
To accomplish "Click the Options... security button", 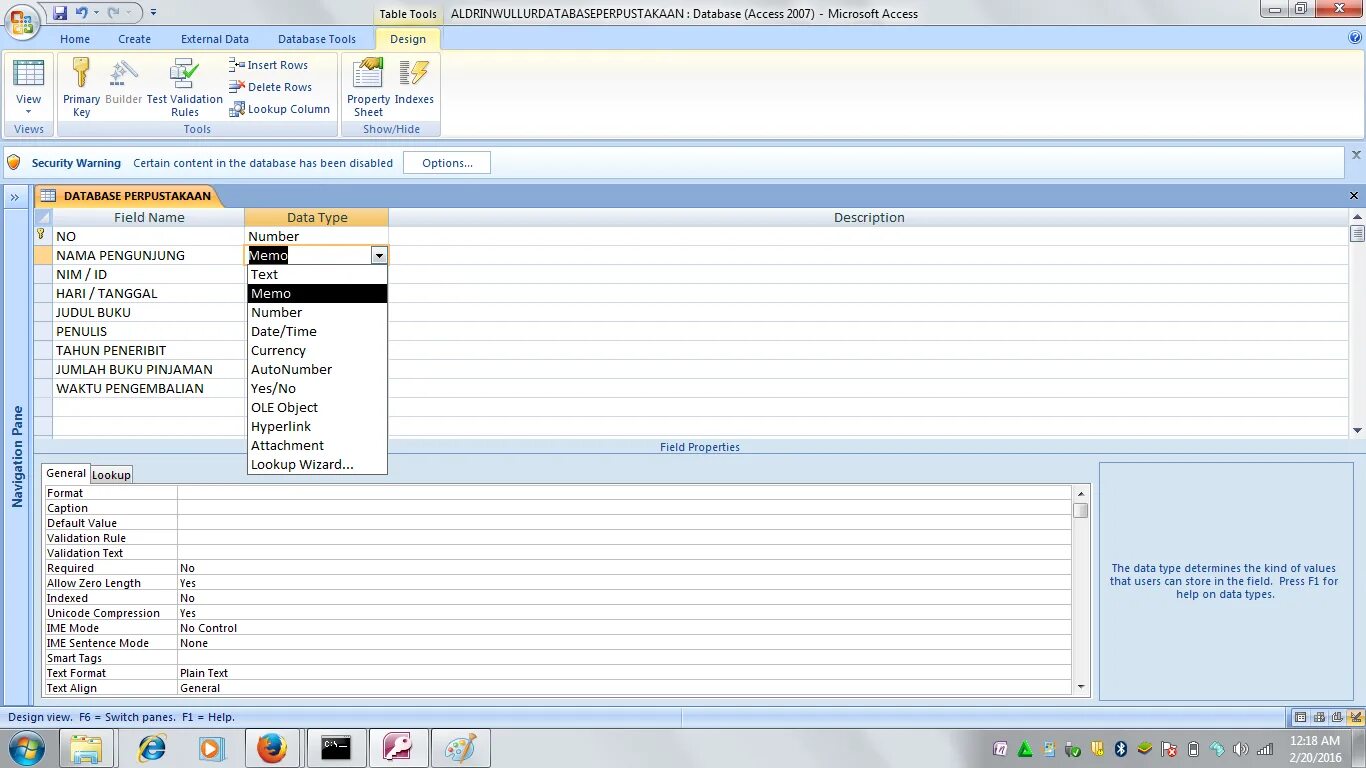I will (x=447, y=163).
